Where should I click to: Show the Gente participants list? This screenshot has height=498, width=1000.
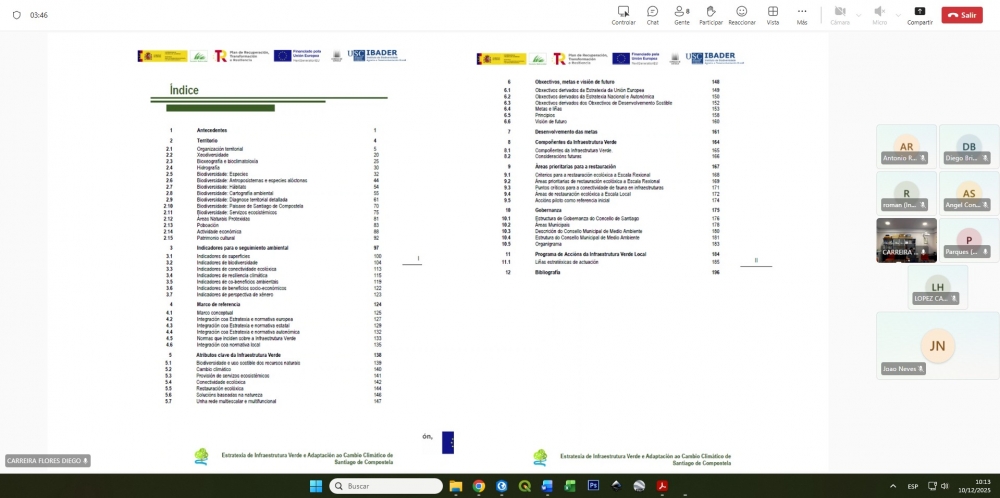pyautogui.click(x=681, y=14)
